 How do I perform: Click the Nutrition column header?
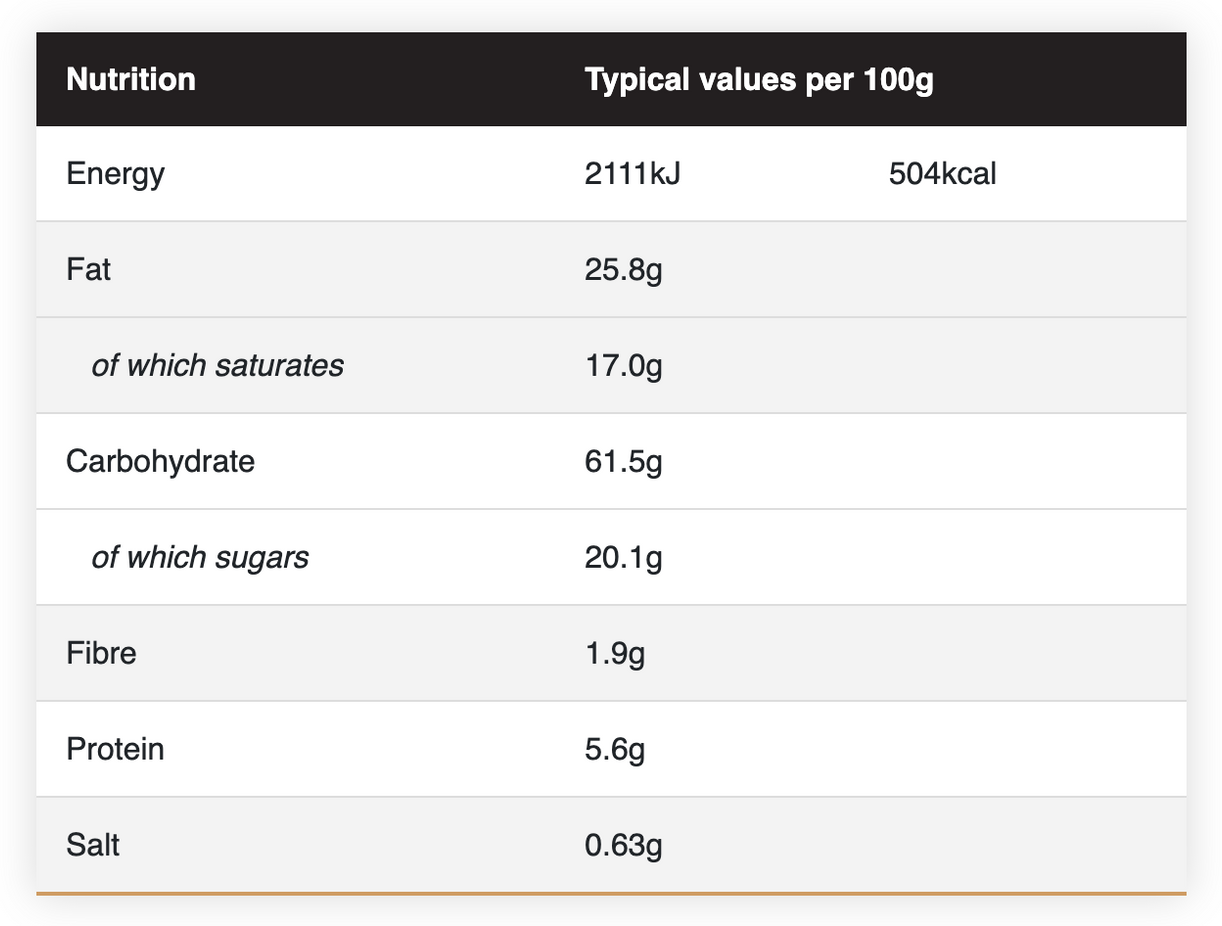pyautogui.click(x=131, y=79)
